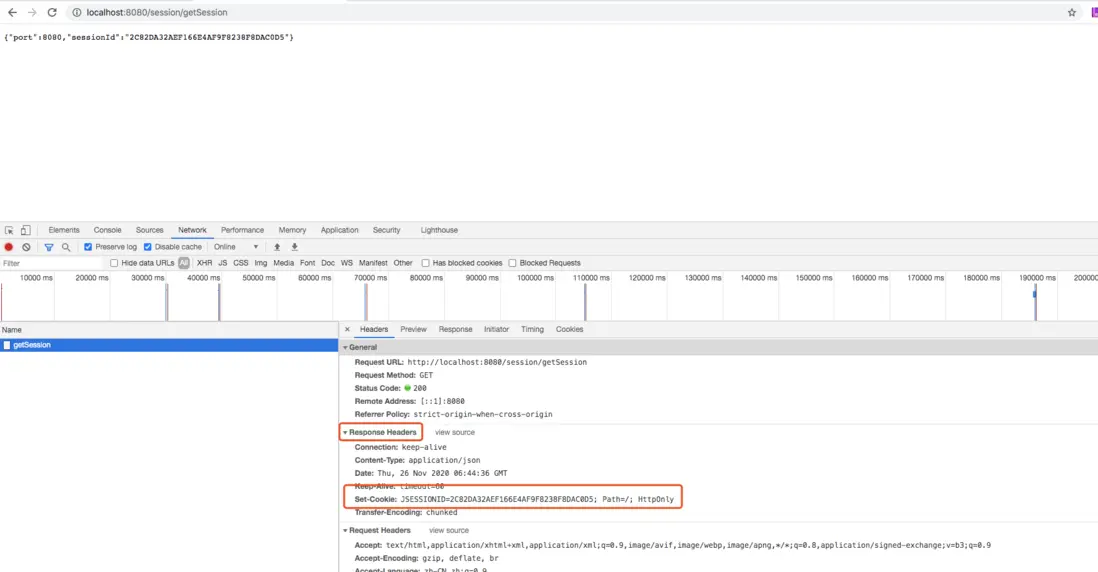Open the Lighthouse panel tab
Viewport: 1098px width, 572px height.
(439, 230)
